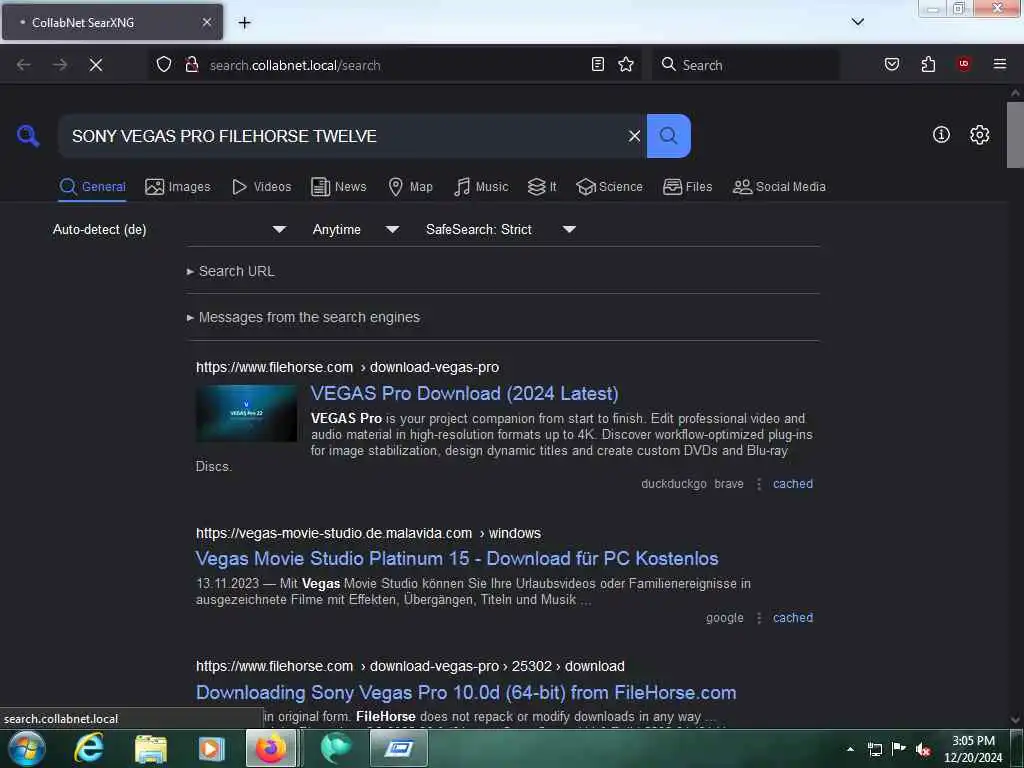Close the CollabNet SearXNG tab
The image size is (1024, 768).
[x=206, y=22]
